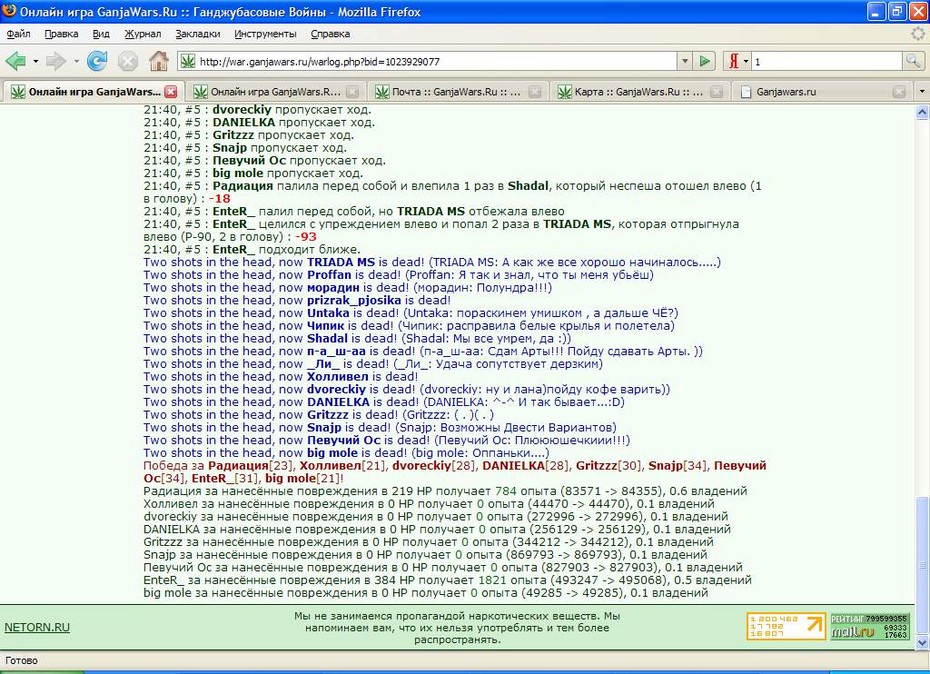The height and width of the screenshot is (674, 930).
Task: Open the forward history dropdown arrow
Action: 76,61
